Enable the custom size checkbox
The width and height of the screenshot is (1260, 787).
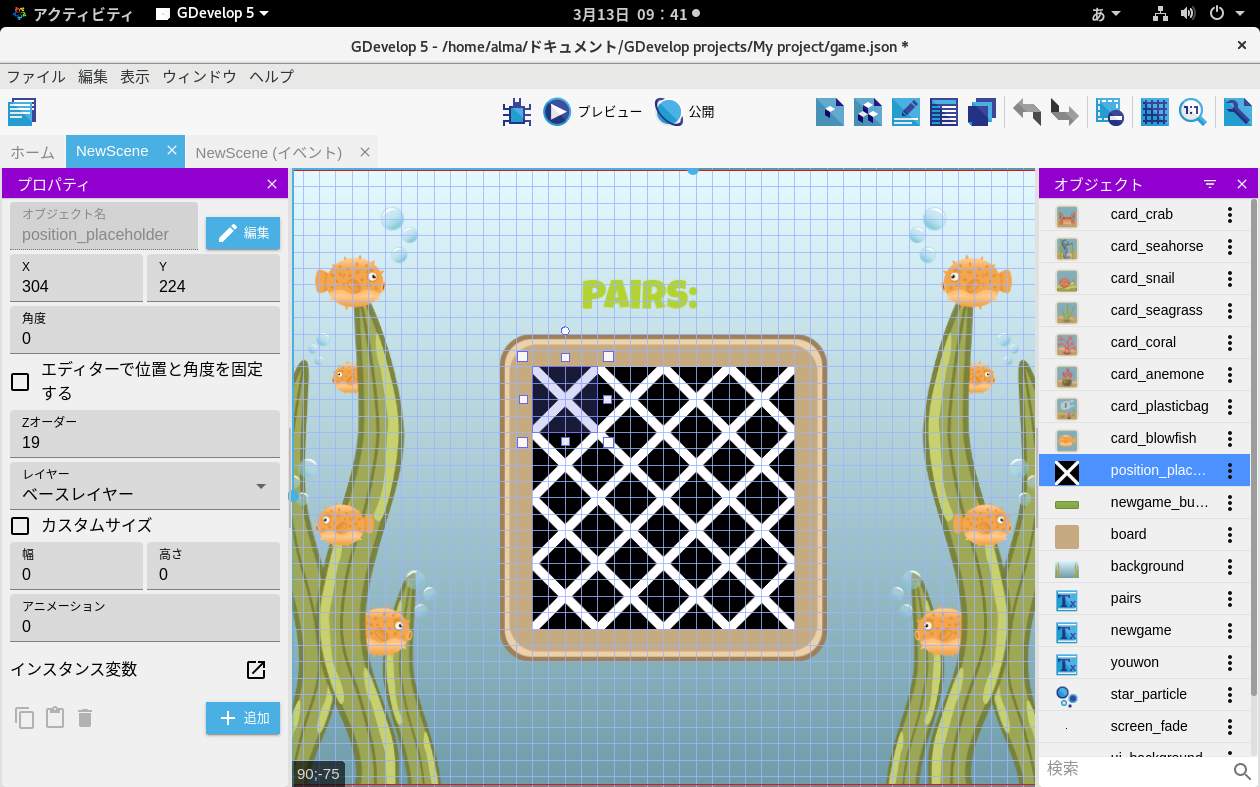tap(20, 525)
